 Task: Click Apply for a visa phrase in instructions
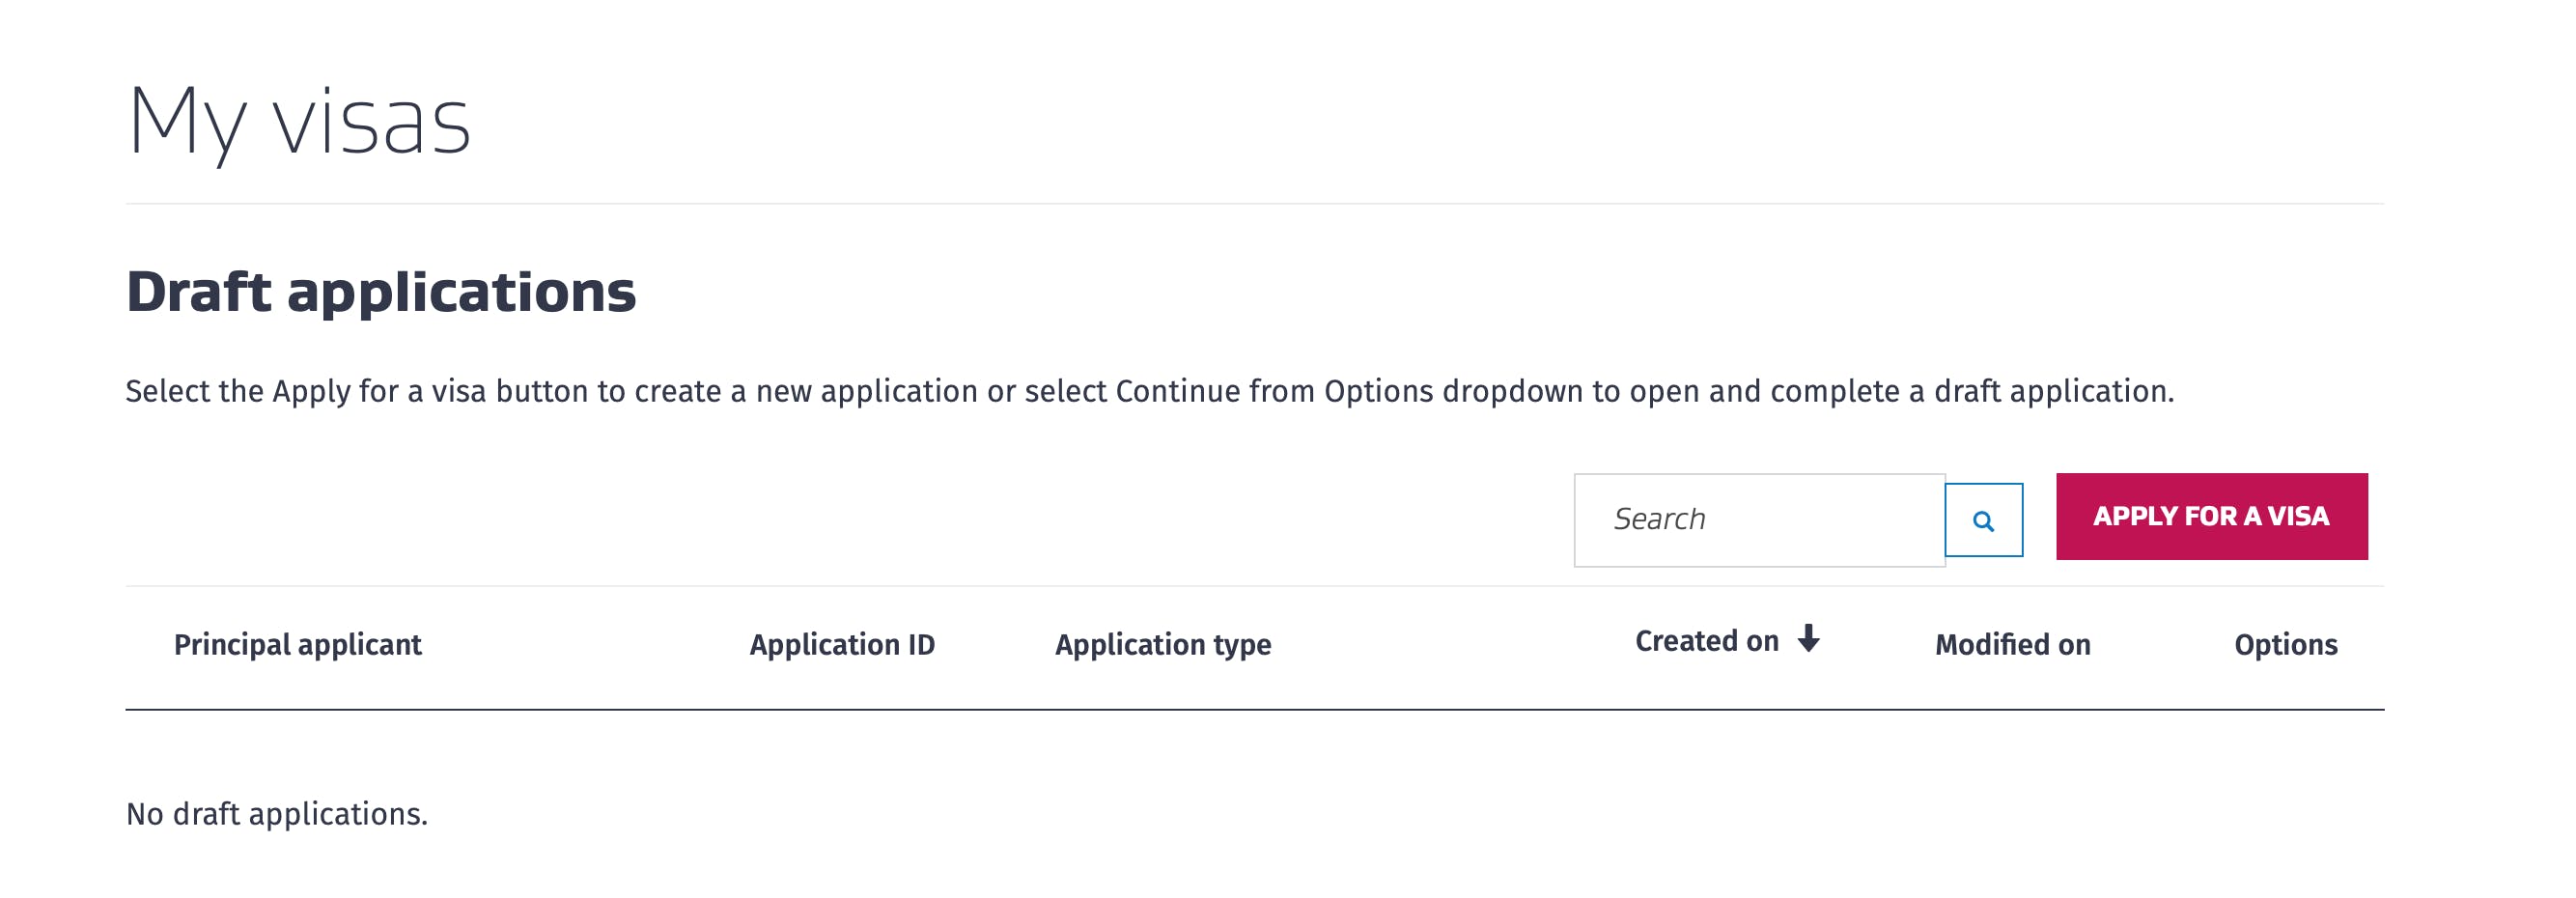tap(379, 391)
